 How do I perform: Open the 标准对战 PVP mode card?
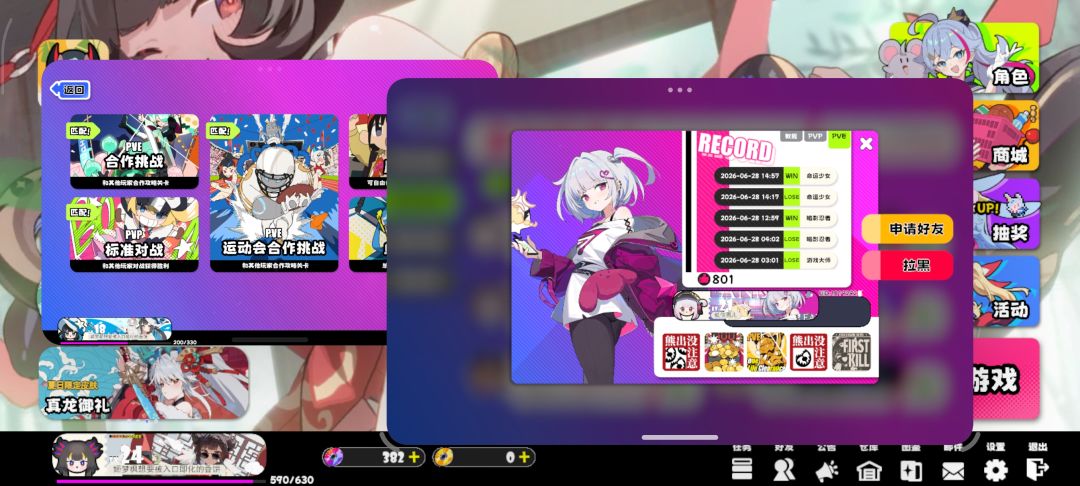tap(134, 234)
